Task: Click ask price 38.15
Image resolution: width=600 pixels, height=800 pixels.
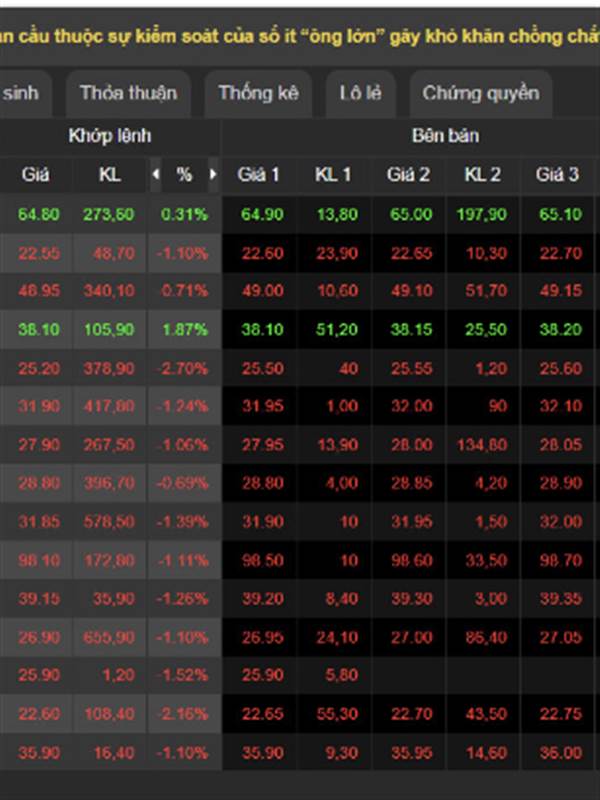Action: (411, 330)
